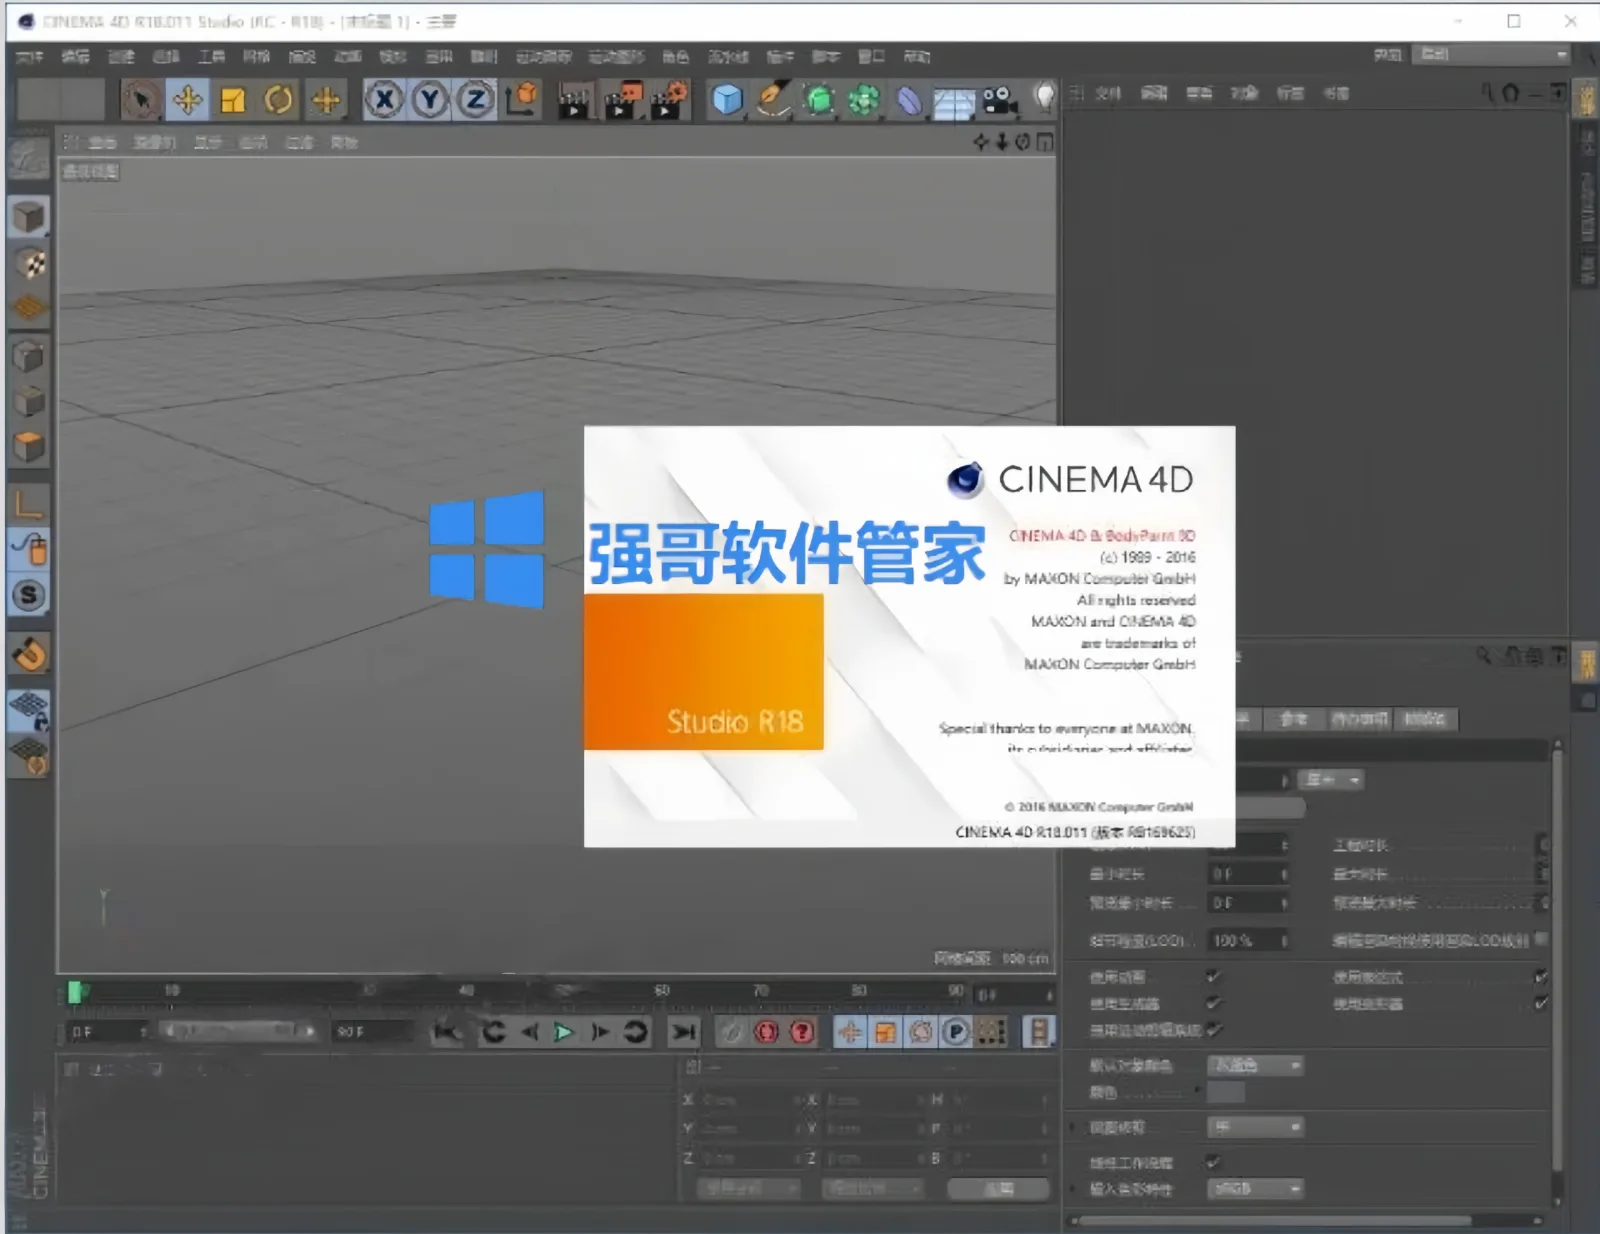Image resolution: width=1600 pixels, height=1234 pixels.
Task: Click the 应用 button in coordinates panel
Action: pyautogui.click(x=998, y=1189)
